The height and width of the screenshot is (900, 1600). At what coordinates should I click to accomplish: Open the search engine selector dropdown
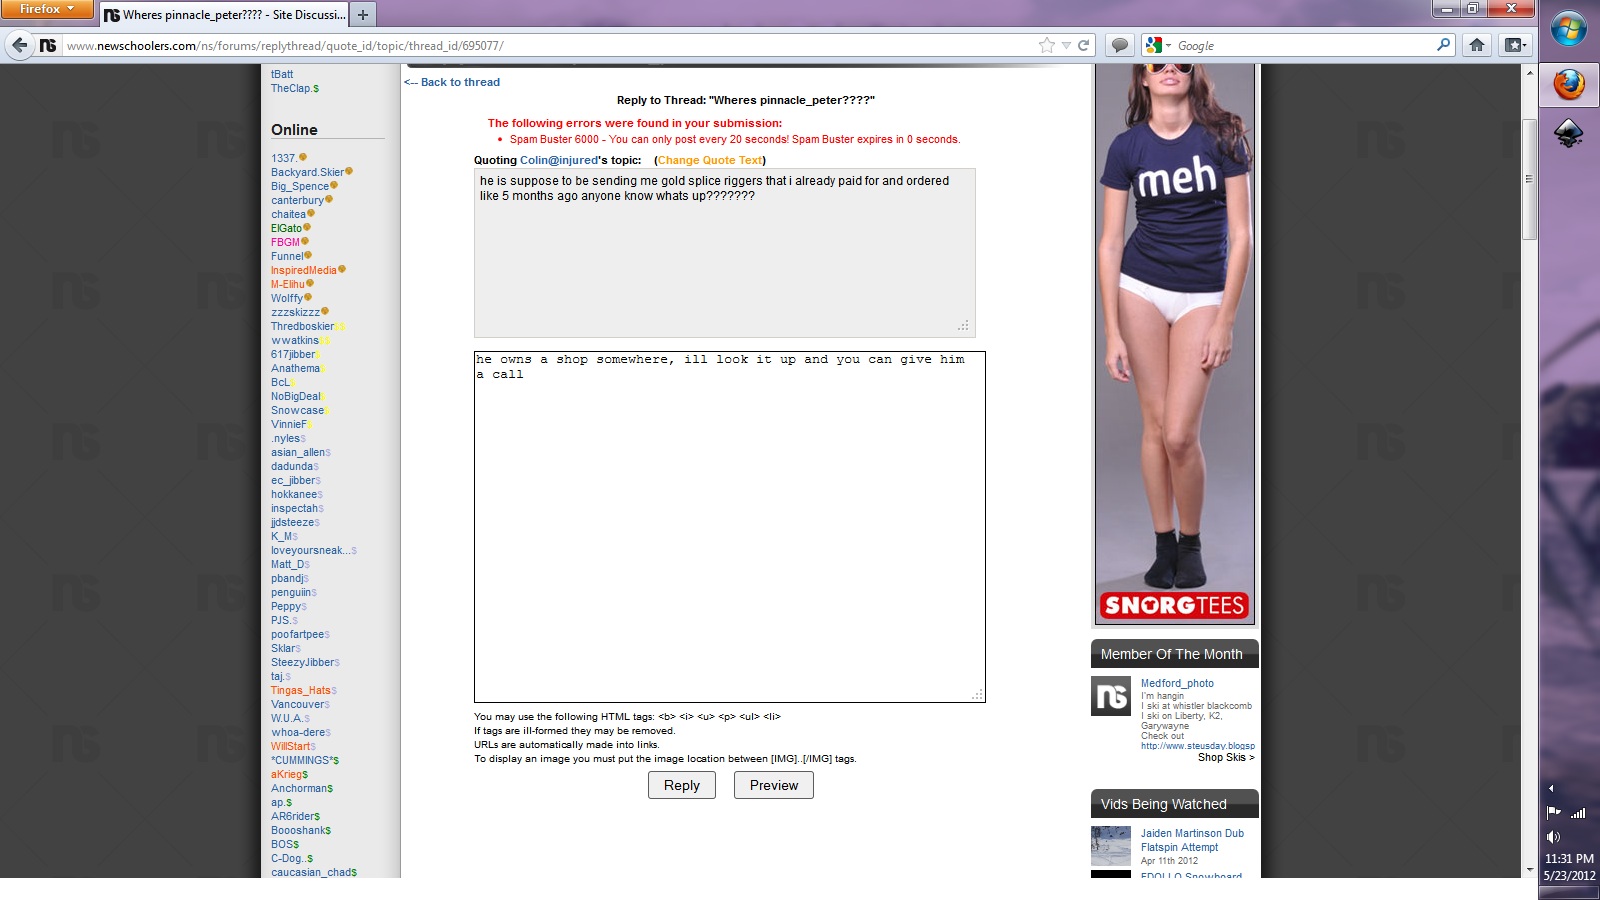(1158, 45)
